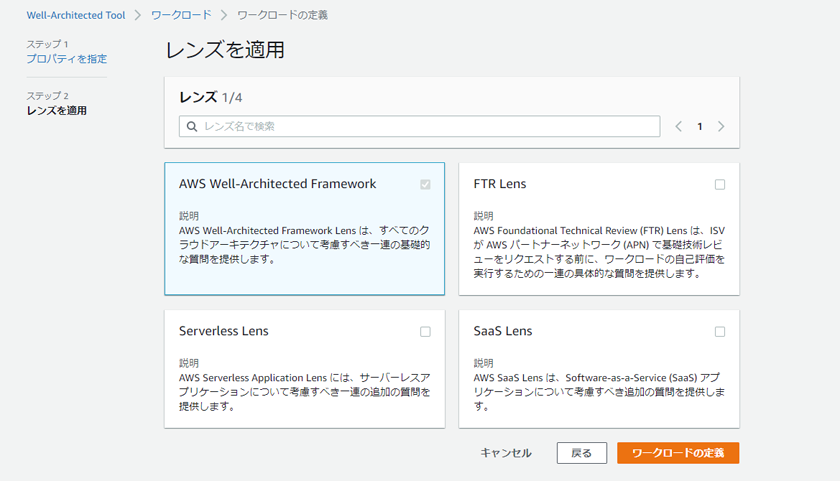840x481 pixels.
Task: Click the FTR Lens description text
Action: tap(599, 252)
